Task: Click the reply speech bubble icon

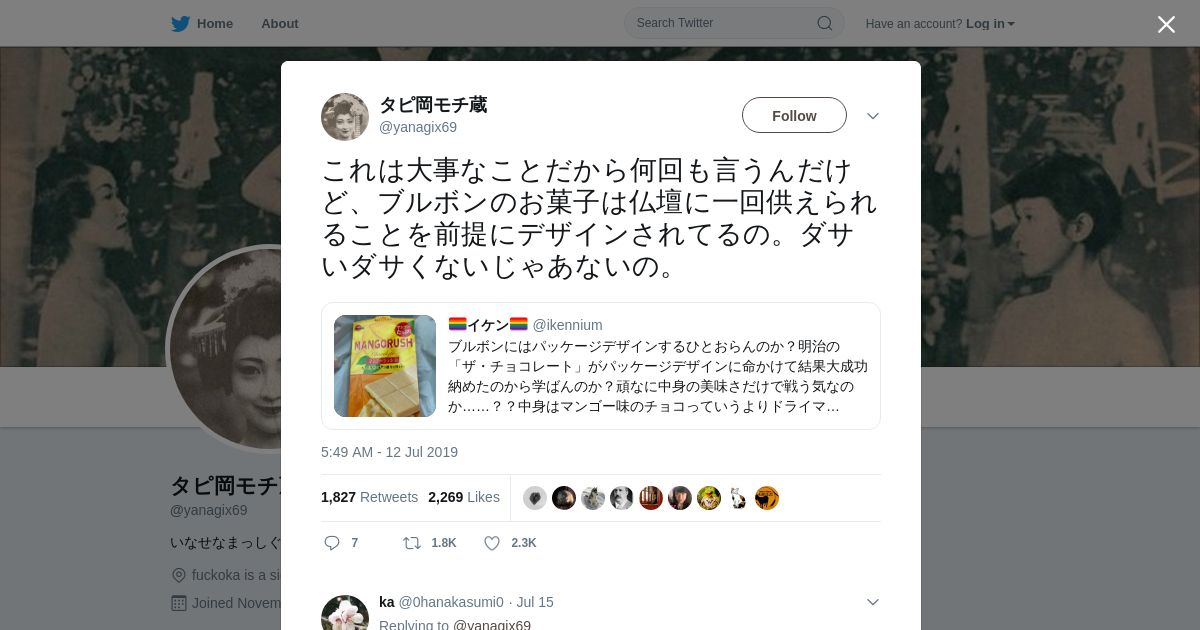Action: click(x=332, y=543)
